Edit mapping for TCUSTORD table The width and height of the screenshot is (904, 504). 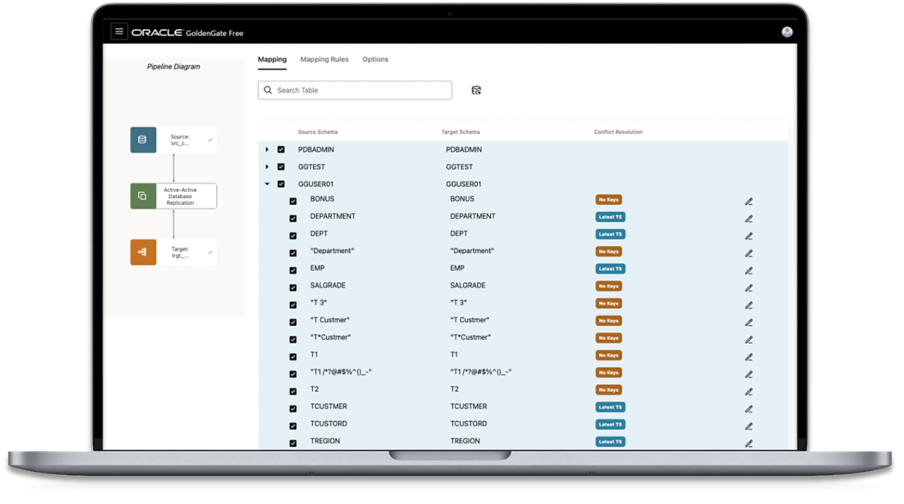748,426
